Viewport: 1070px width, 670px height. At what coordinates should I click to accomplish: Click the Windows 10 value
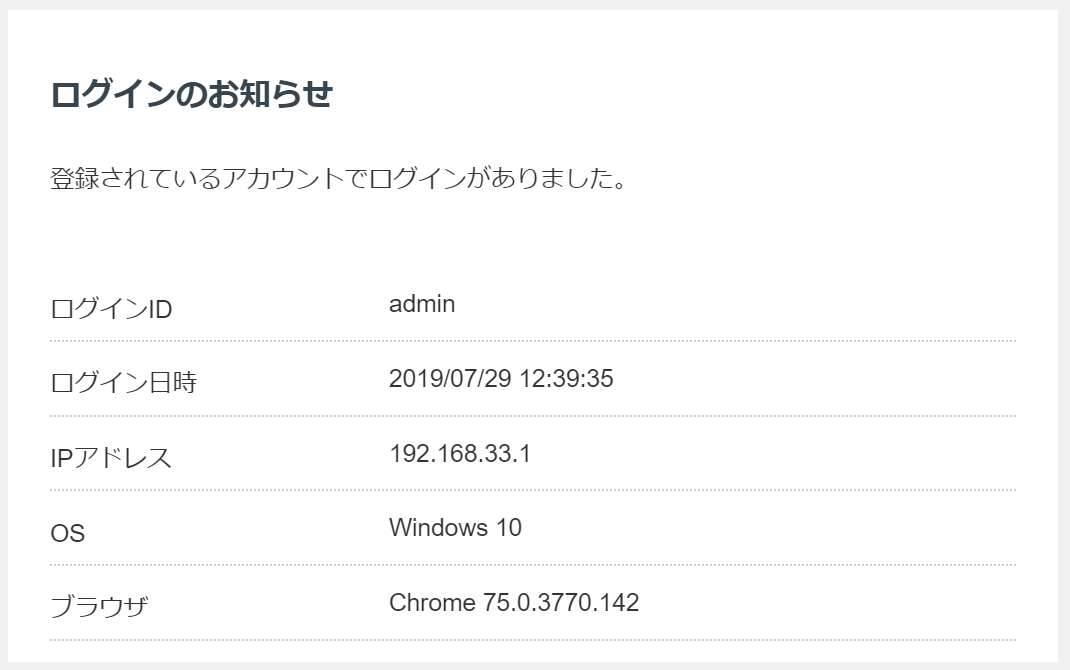455,528
